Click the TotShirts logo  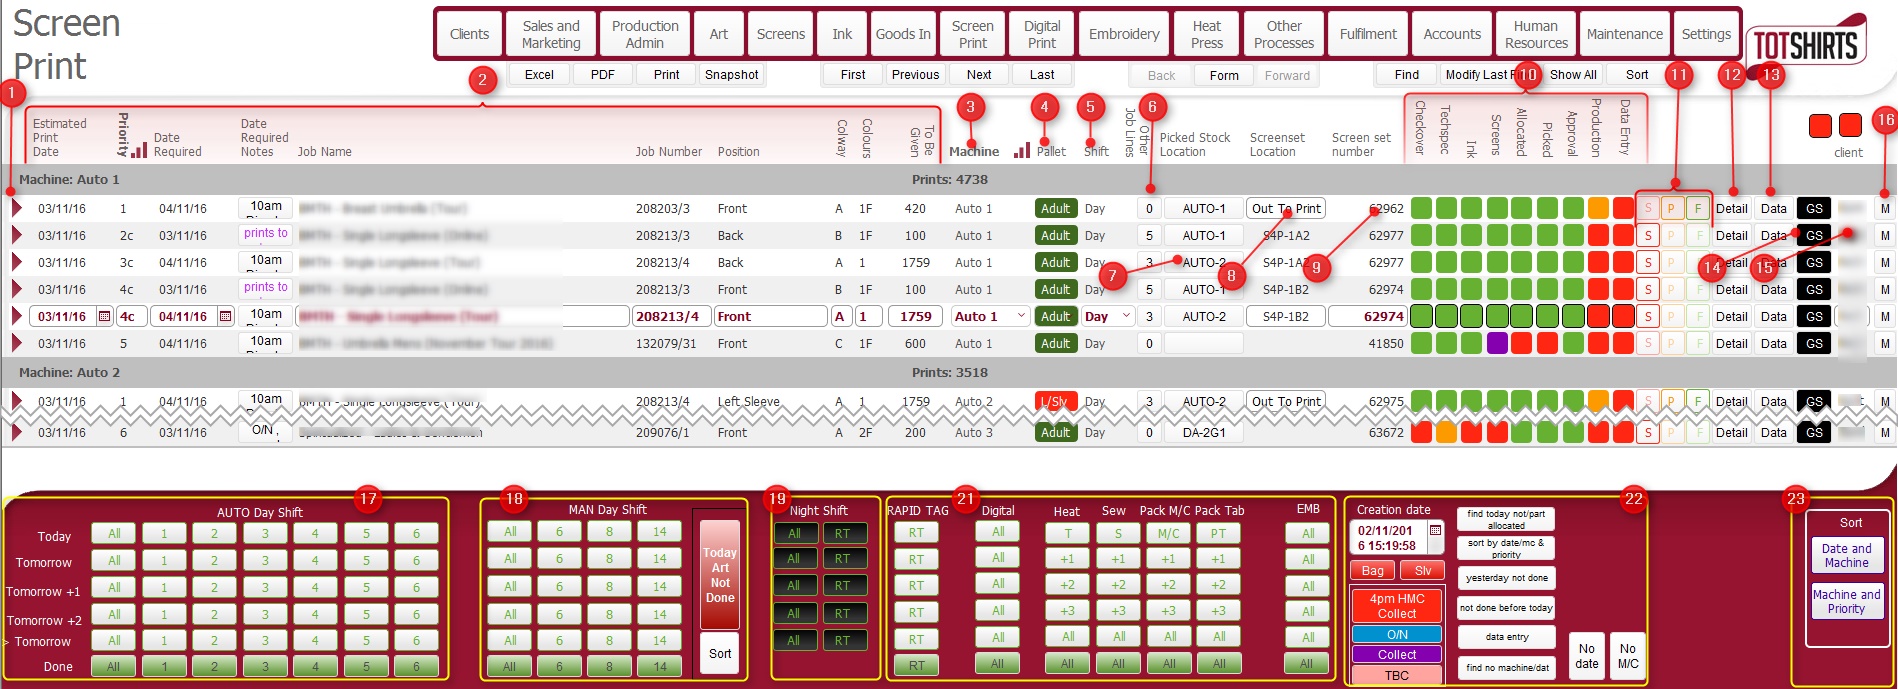point(1805,45)
